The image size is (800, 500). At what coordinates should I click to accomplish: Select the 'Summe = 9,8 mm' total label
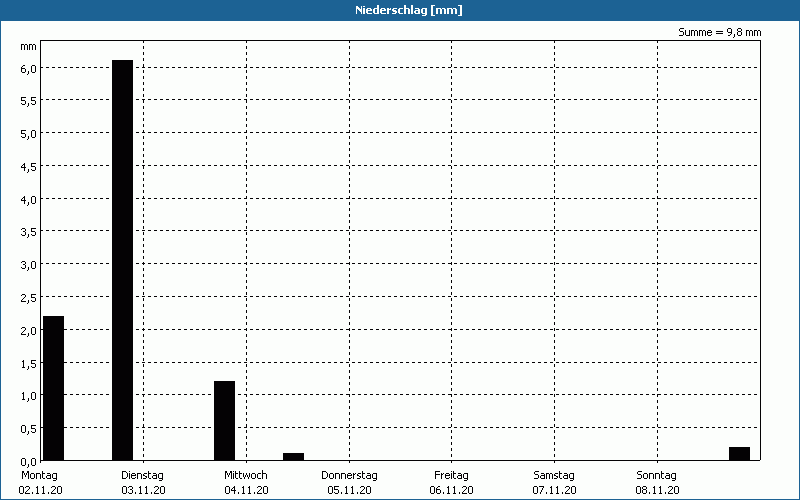coord(719,32)
